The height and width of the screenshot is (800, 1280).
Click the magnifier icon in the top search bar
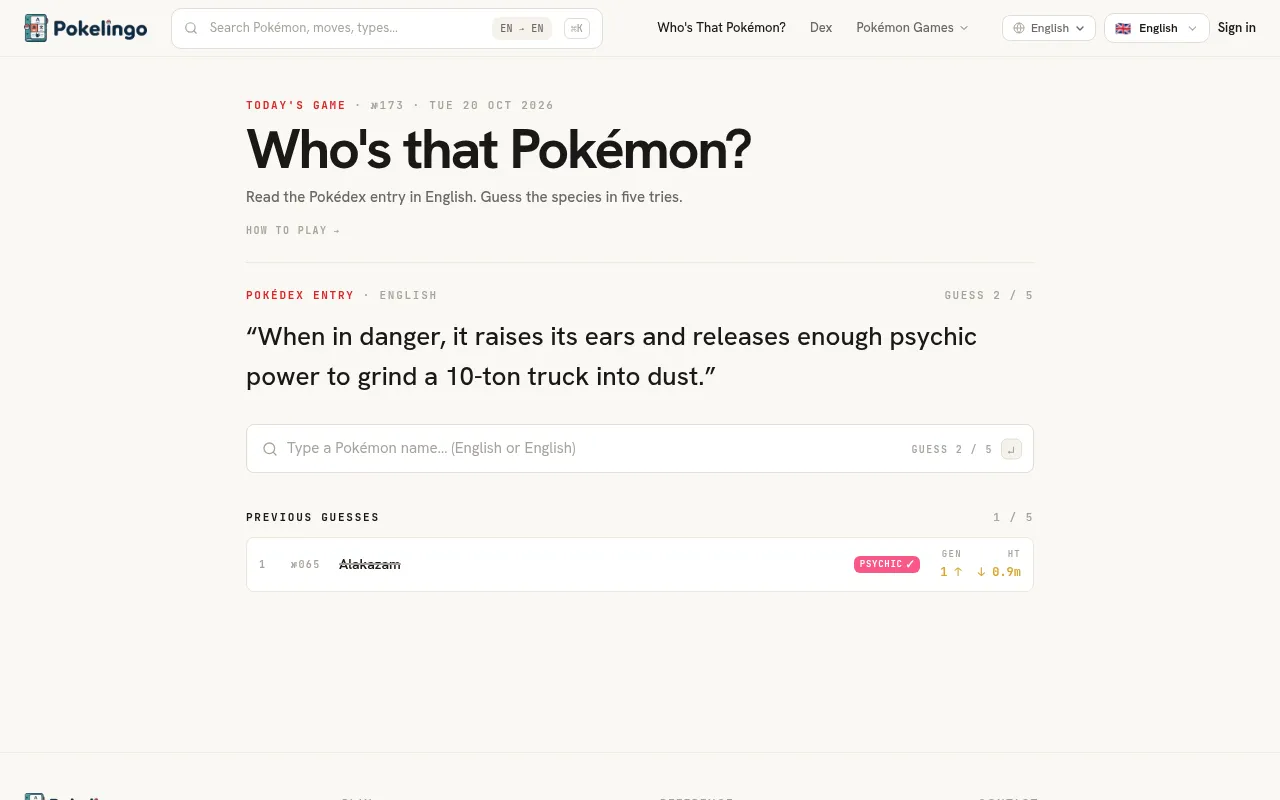[191, 28]
